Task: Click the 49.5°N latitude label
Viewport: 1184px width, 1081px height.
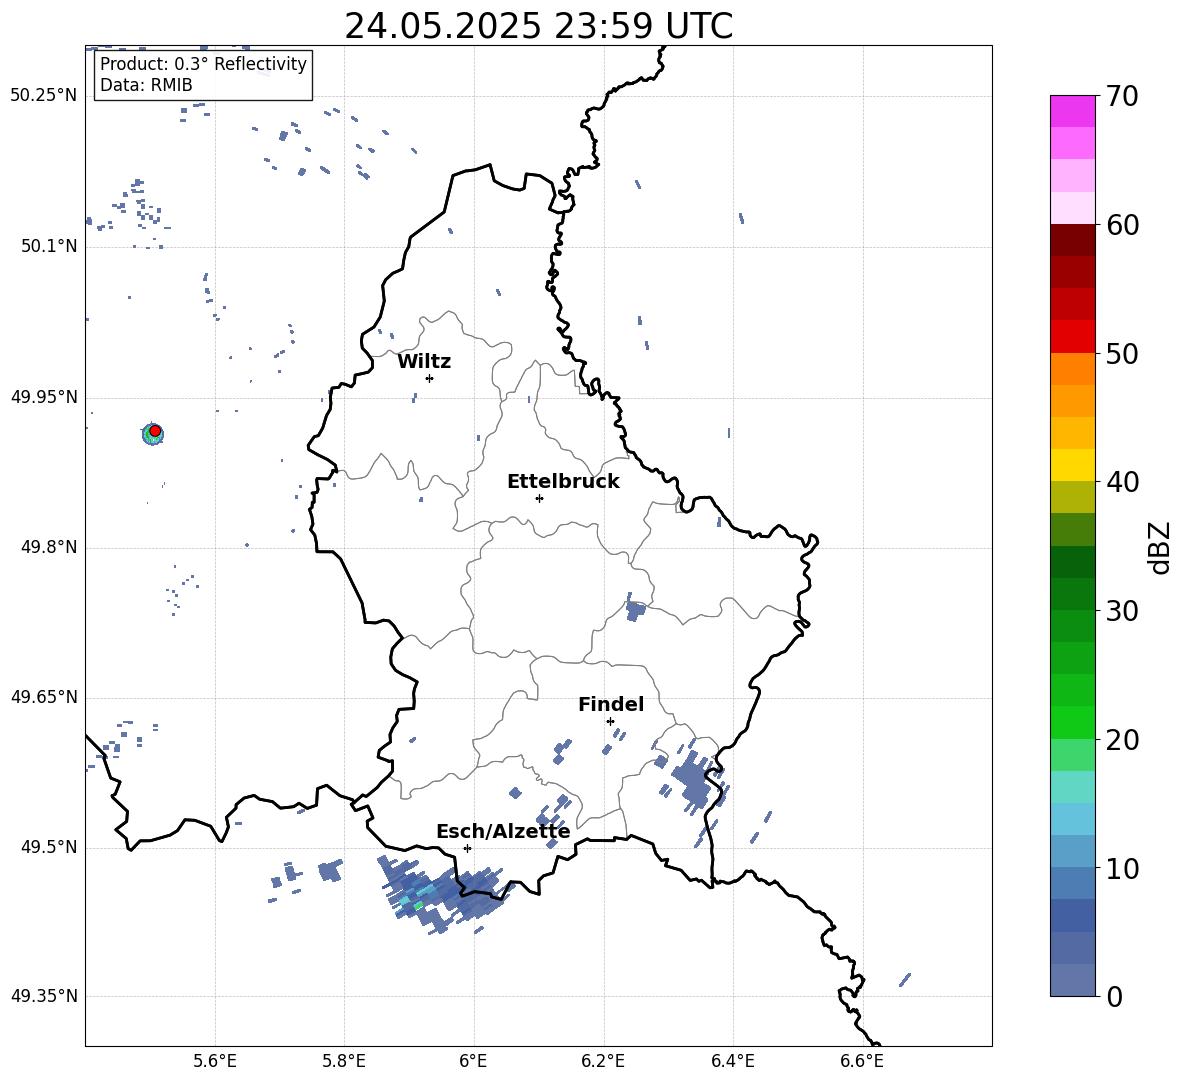Action: point(49,847)
